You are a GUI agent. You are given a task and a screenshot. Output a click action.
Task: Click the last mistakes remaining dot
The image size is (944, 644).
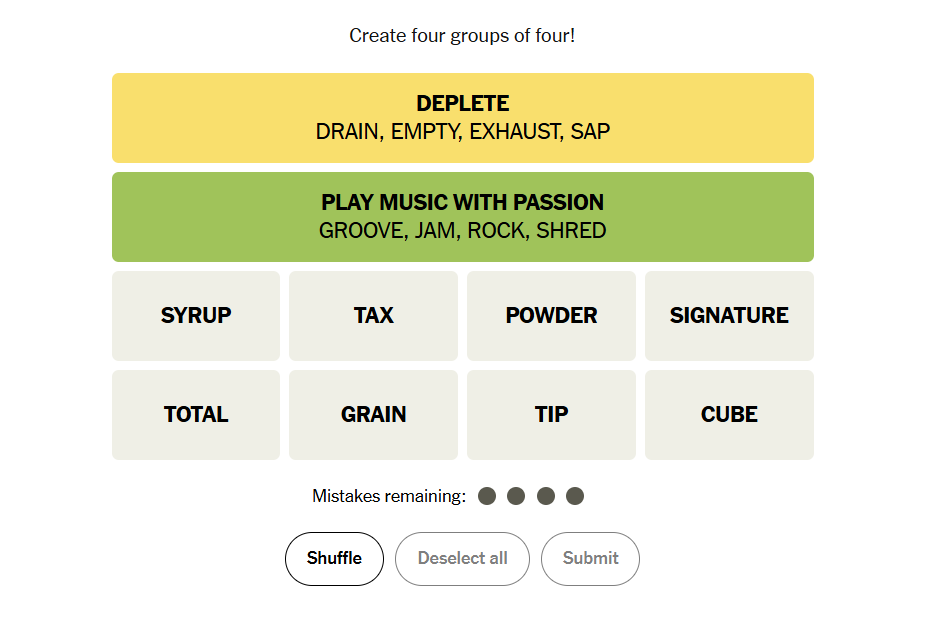tap(575, 496)
